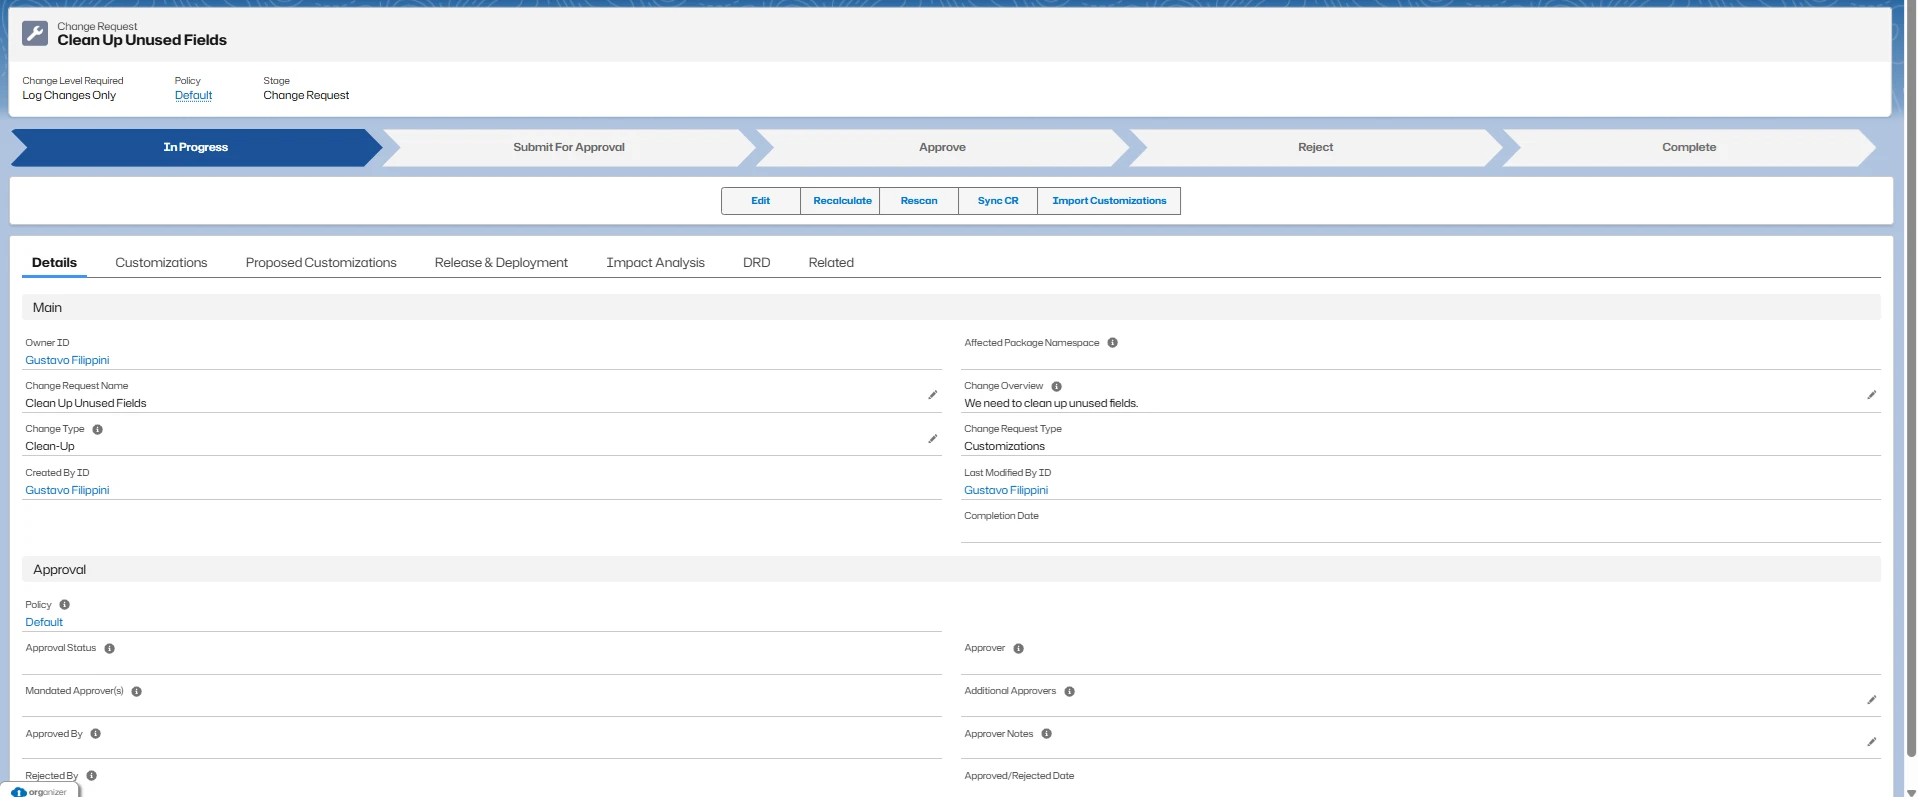
Task: Select the Submit For Approval stage
Action: [x=568, y=147]
